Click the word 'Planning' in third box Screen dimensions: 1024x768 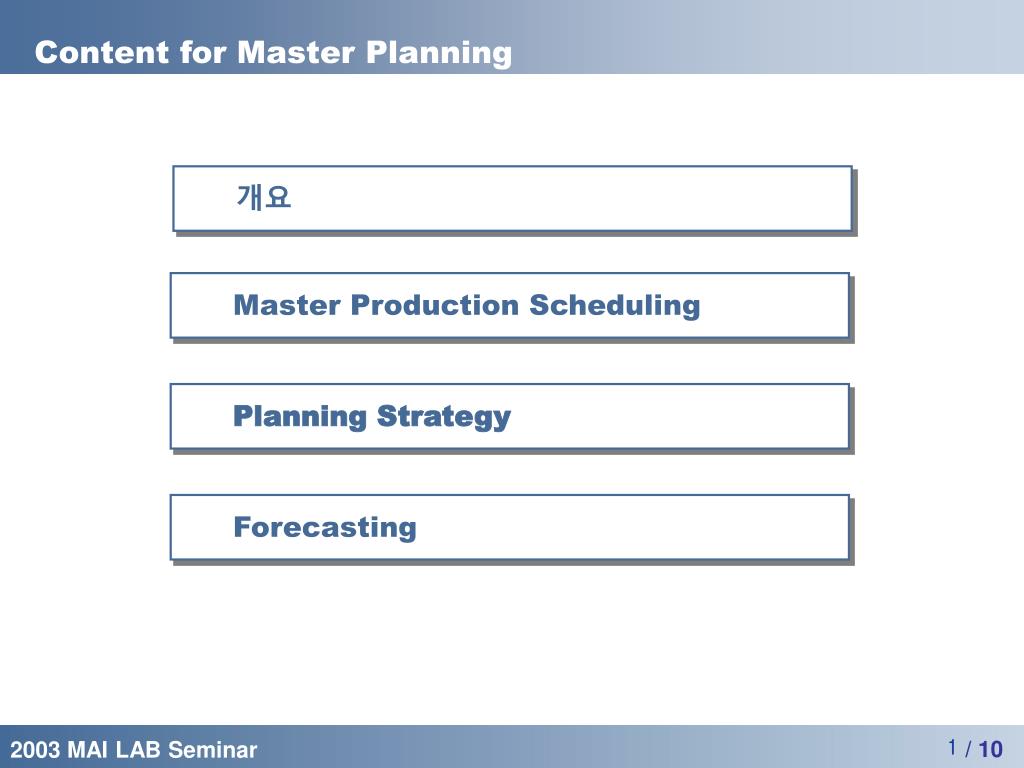300,417
